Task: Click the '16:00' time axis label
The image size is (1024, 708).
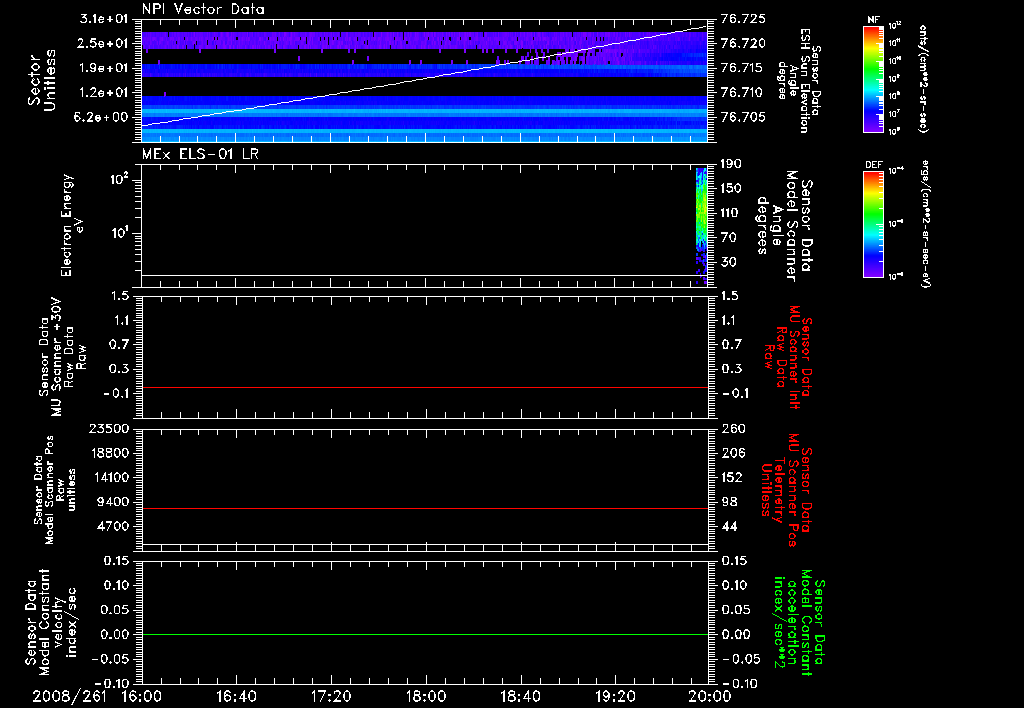Action: (142, 696)
